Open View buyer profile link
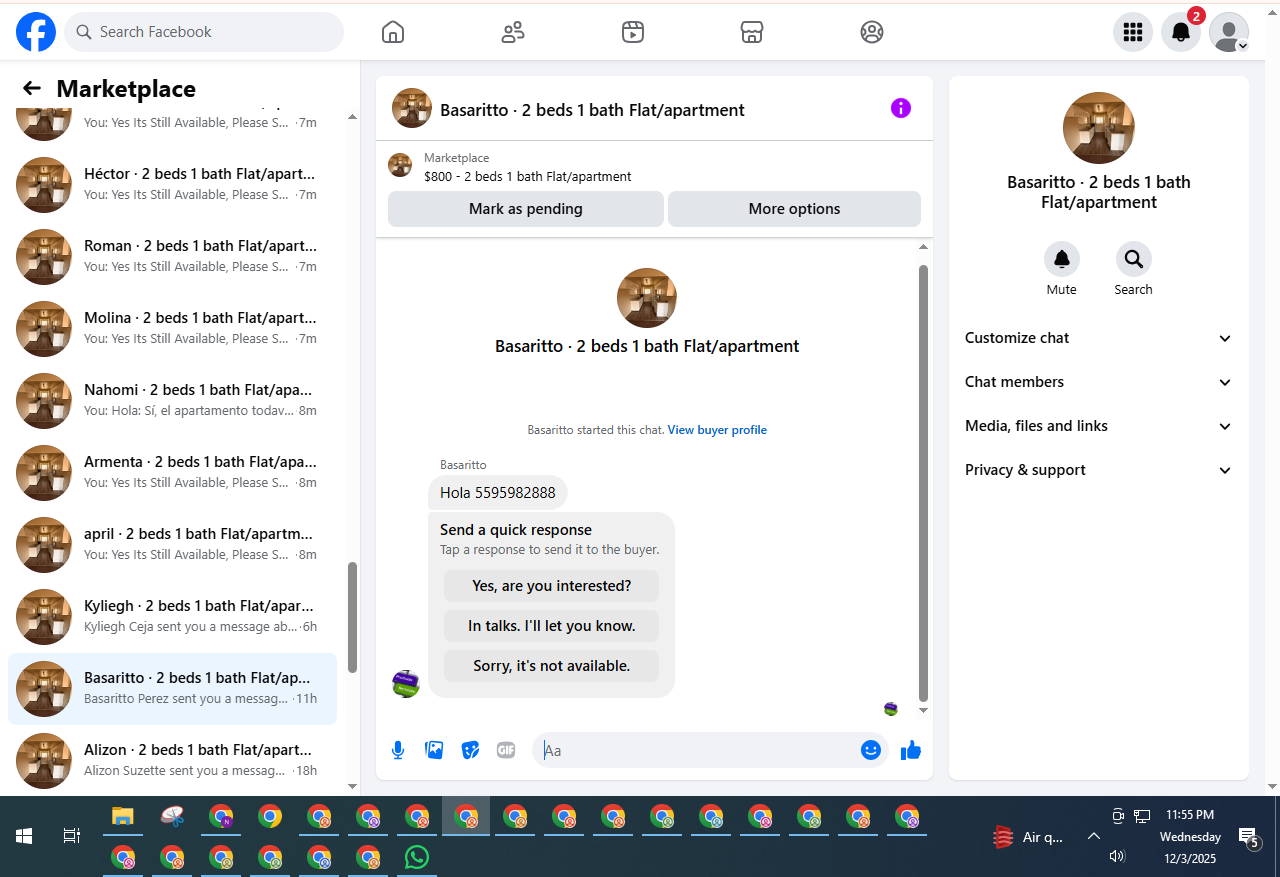Image resolution: width=1280 pixels, height=877 pixels. [717, 430]
